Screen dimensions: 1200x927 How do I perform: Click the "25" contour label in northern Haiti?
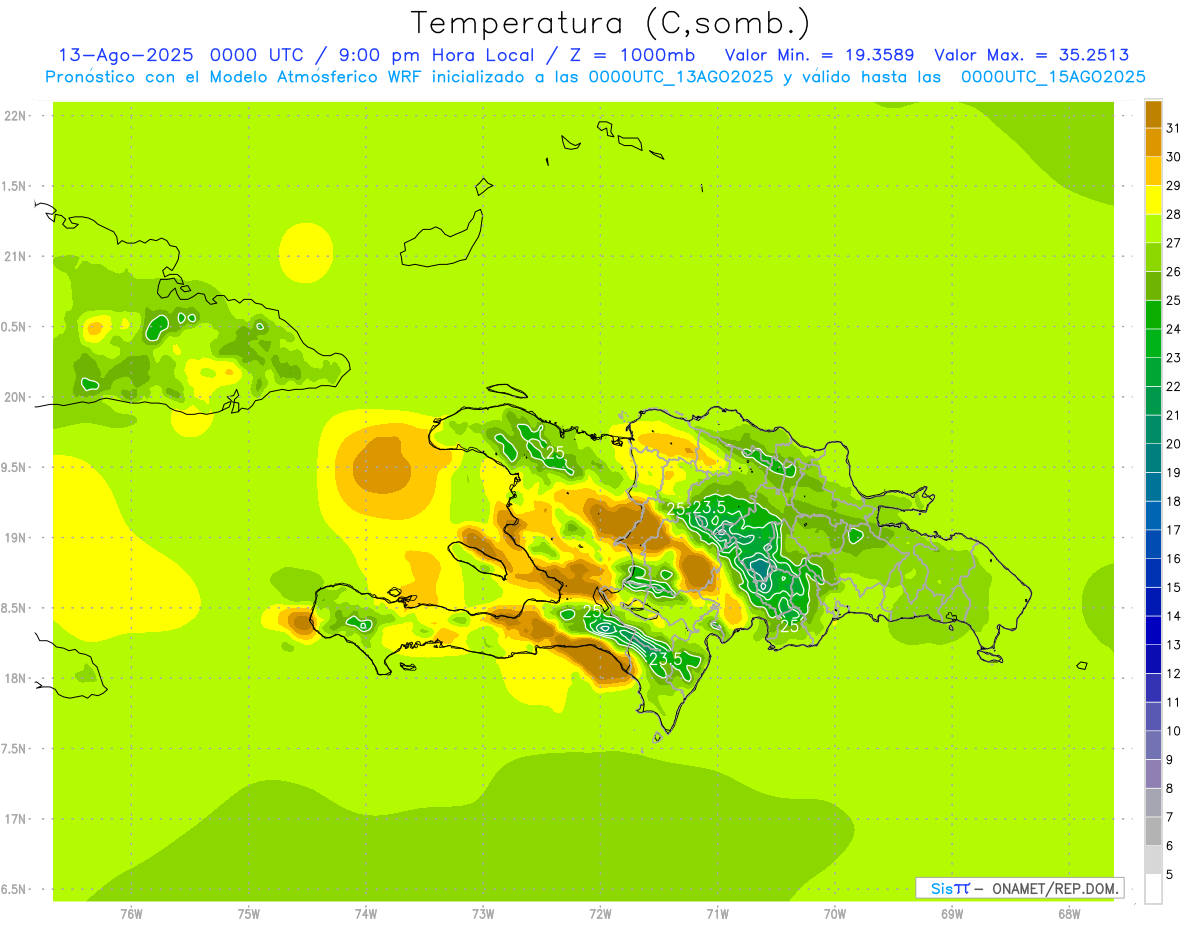click(556, 453)
